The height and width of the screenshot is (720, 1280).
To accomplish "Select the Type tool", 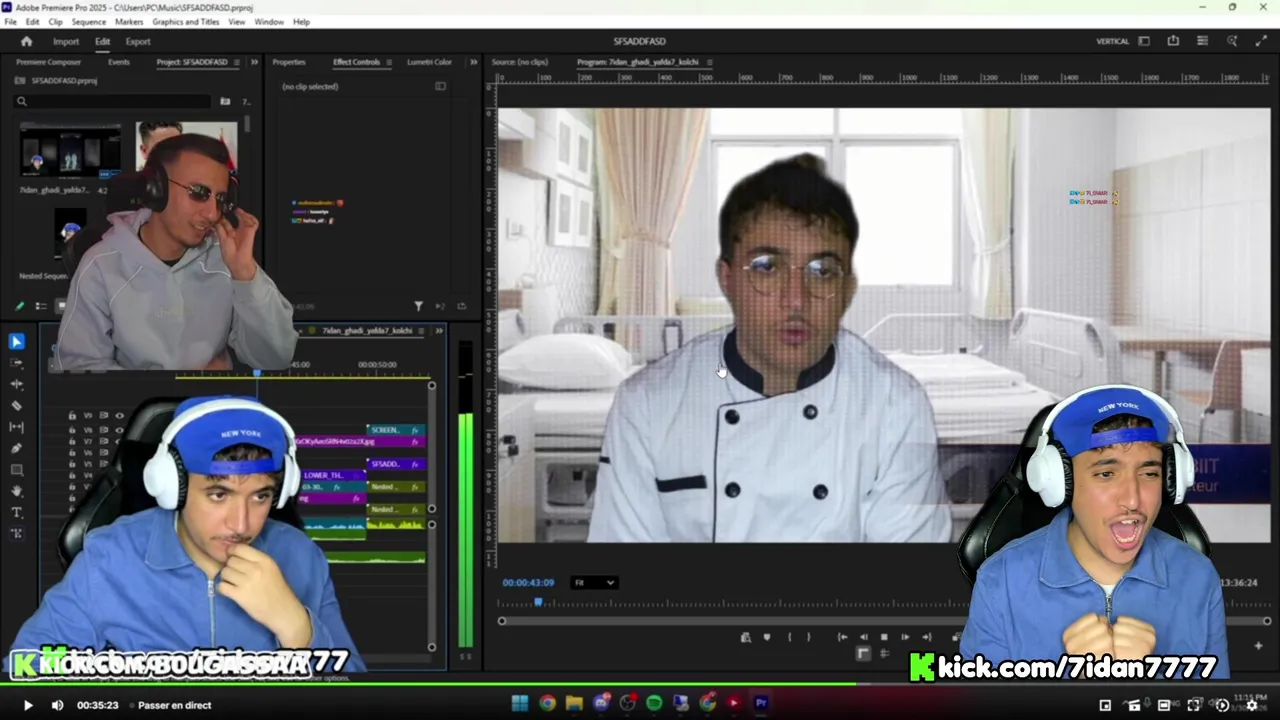I will (16, 512).
